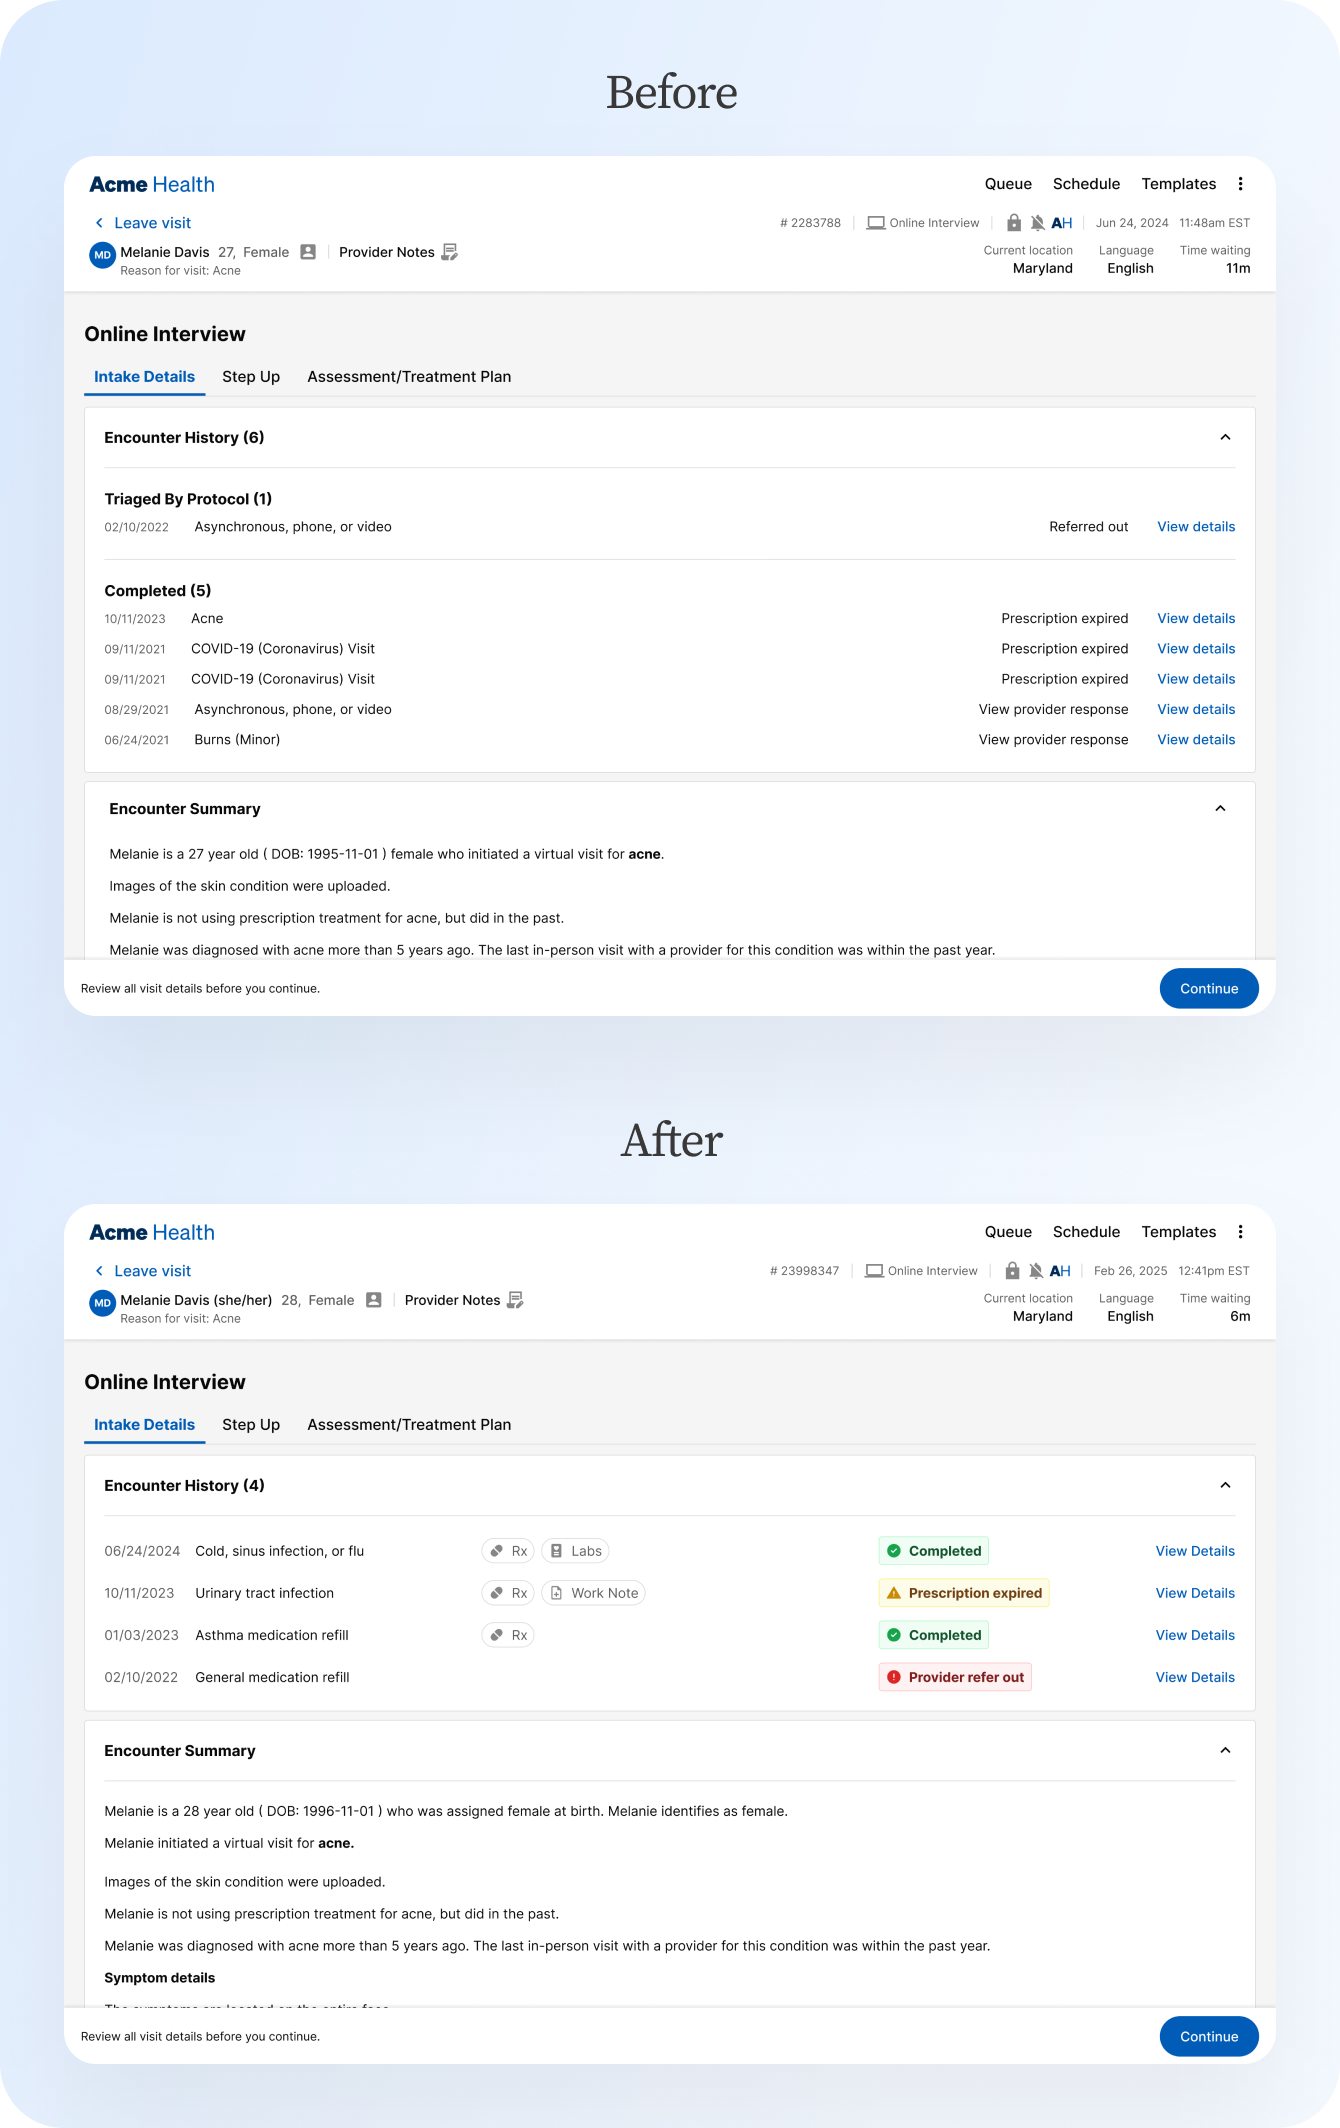Click the muted bell icon in the After header
Viewport: 1340px width, 2128px height.
[1036, 1271]
